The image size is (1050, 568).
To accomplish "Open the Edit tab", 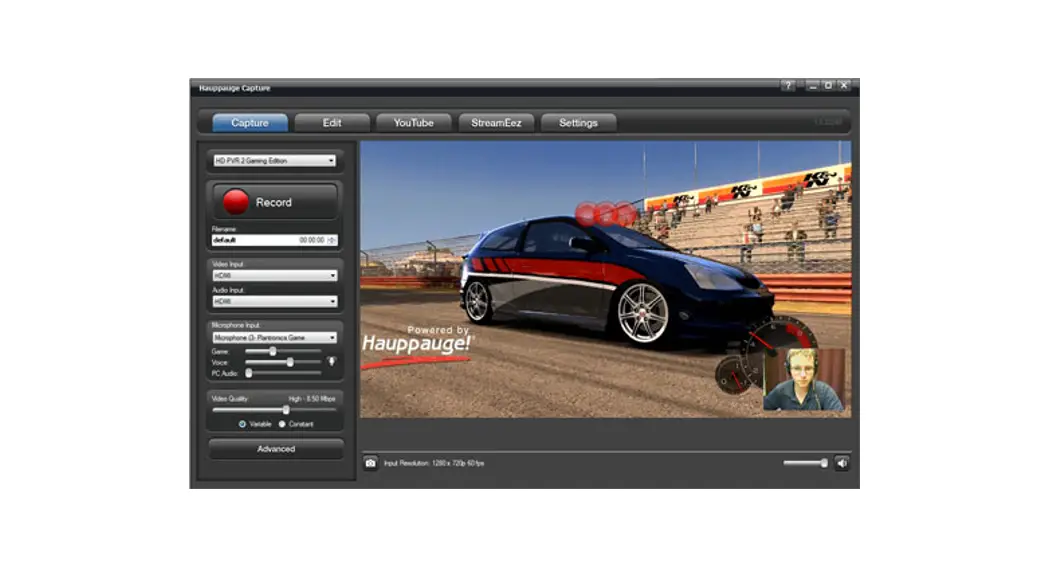I will point(332,123).
